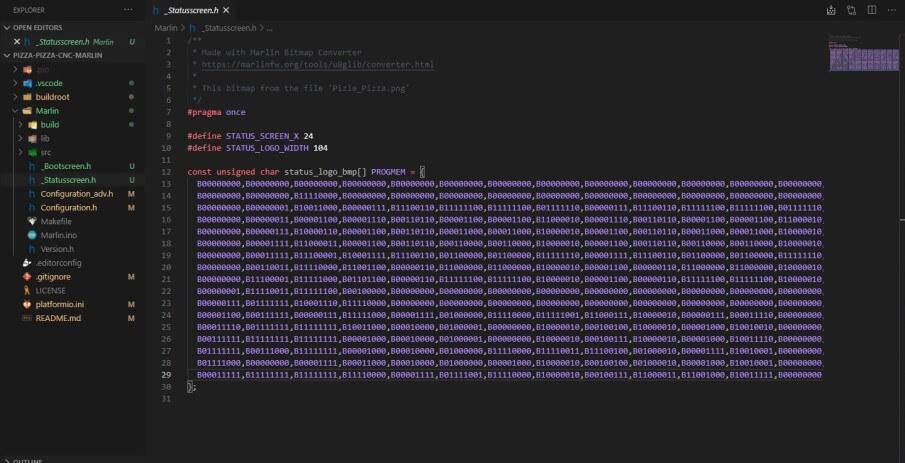This screenshot has height=463, width=905.
Task: Open Configuration_adv.h from the explorer
Action: [76, 193]
